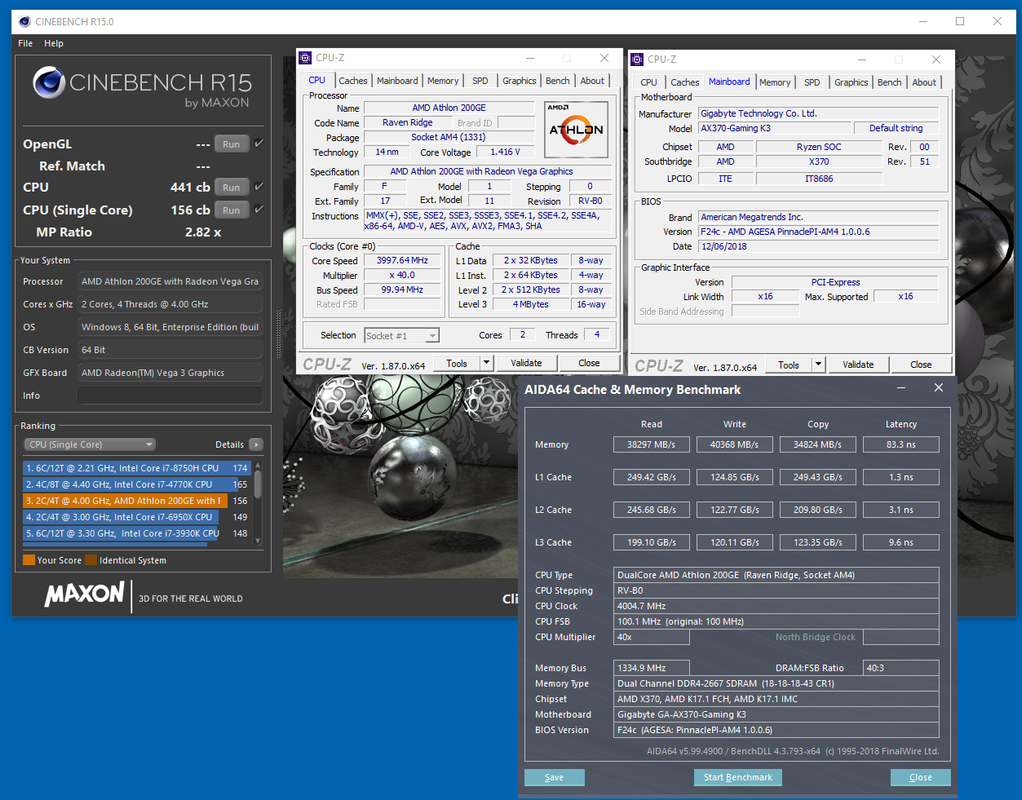Minimize the AIDA64 benchmark window

(x=901, y=389)
